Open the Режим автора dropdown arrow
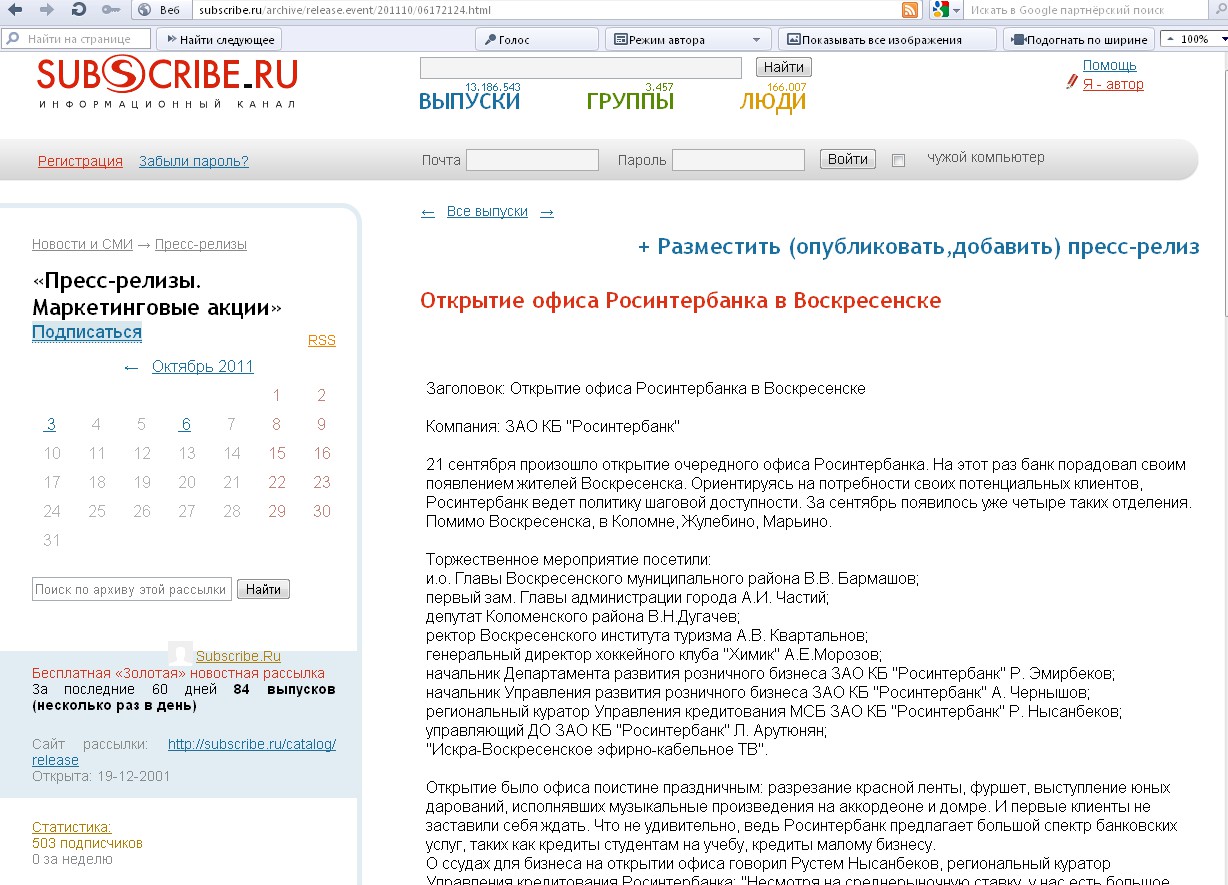This screenshot has height=885, width=1228. coord(757,40)
